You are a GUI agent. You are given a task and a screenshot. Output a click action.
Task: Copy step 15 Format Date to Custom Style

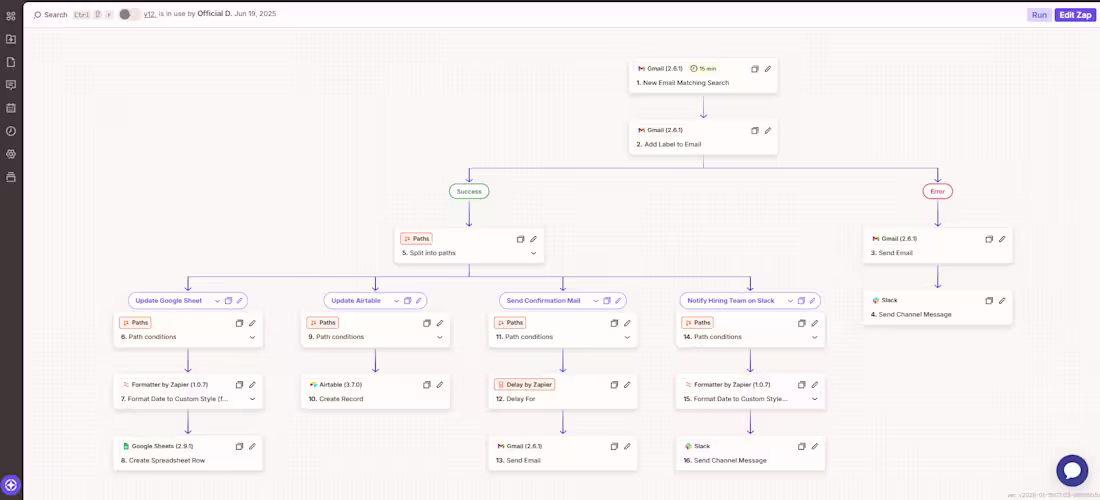(x=802, y=385)
